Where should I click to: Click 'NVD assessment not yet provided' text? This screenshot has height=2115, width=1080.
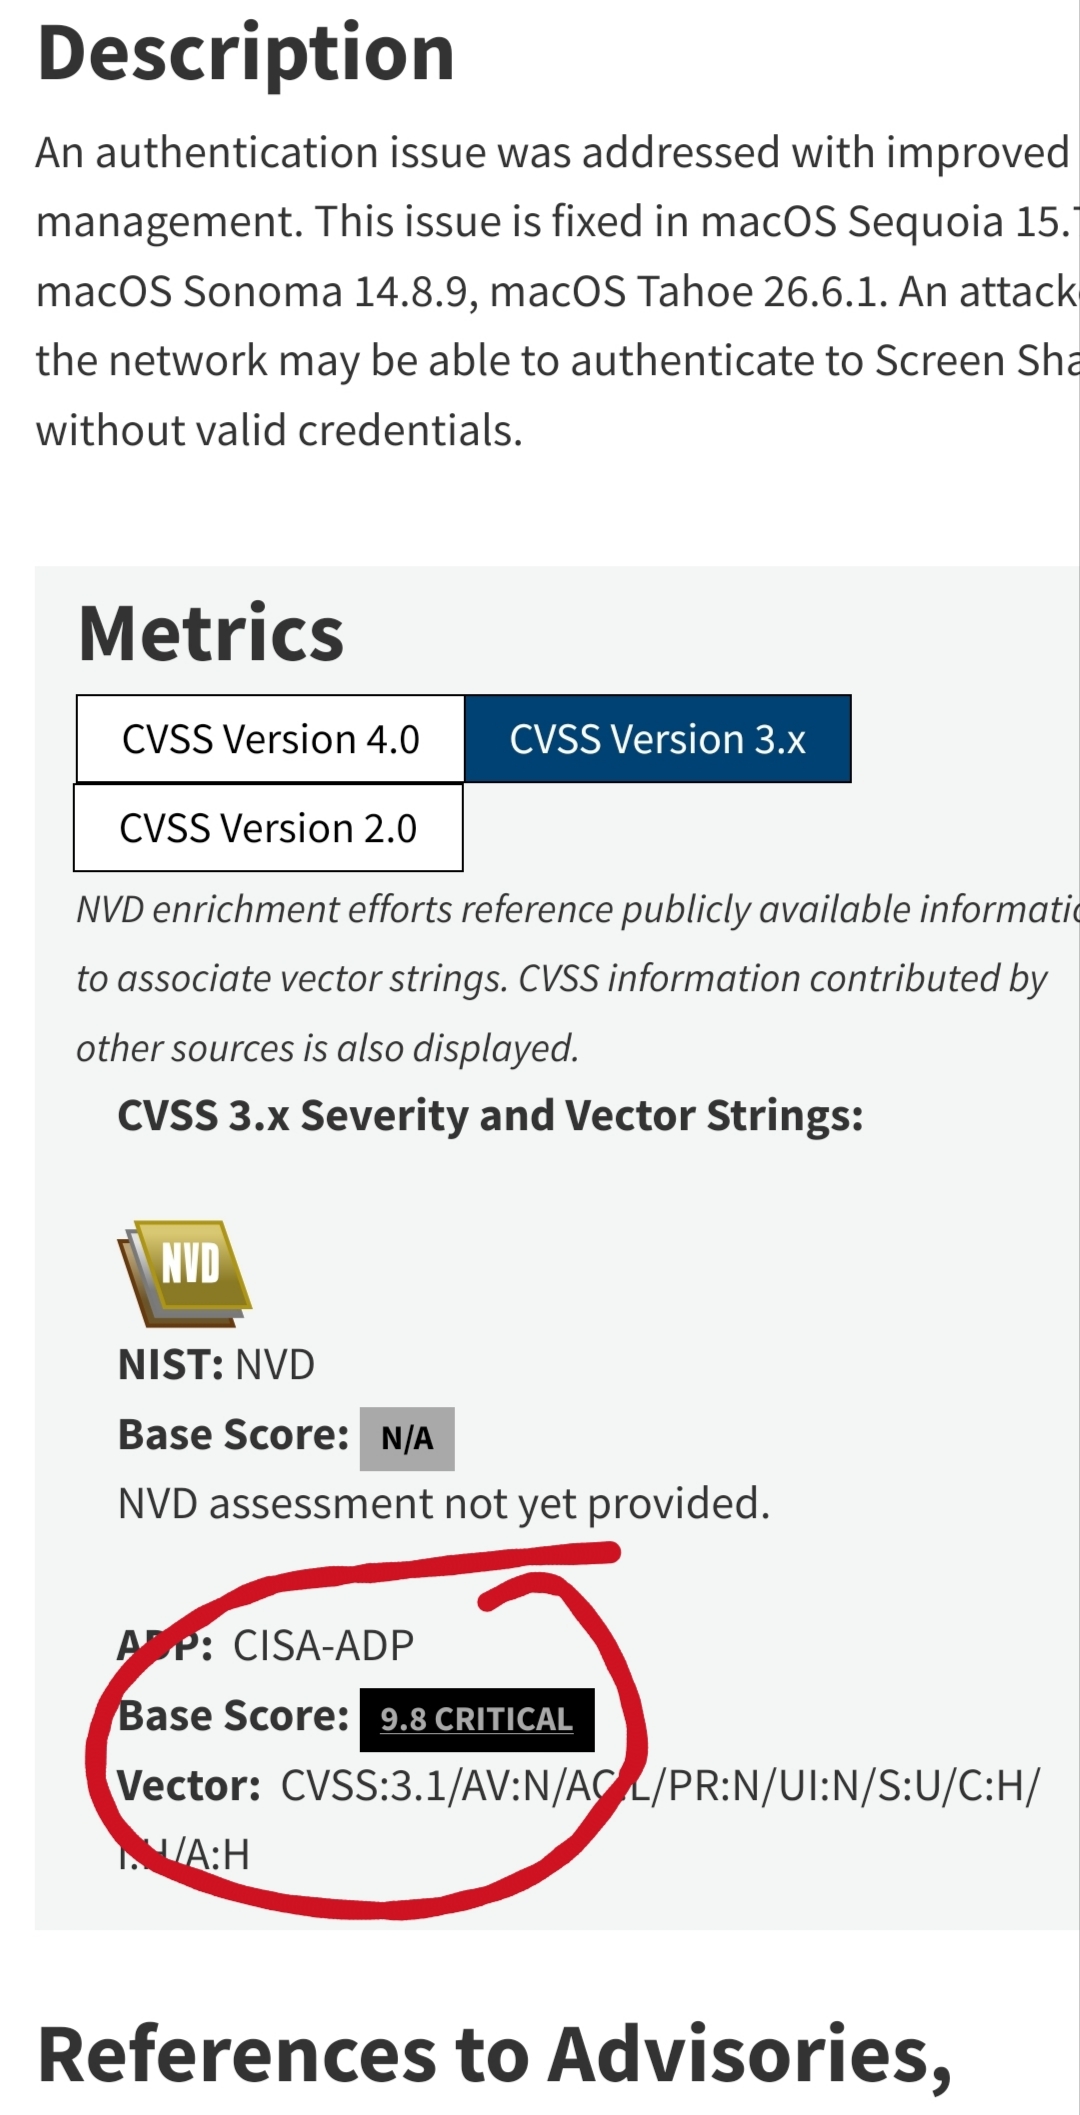coord(444,1504)
